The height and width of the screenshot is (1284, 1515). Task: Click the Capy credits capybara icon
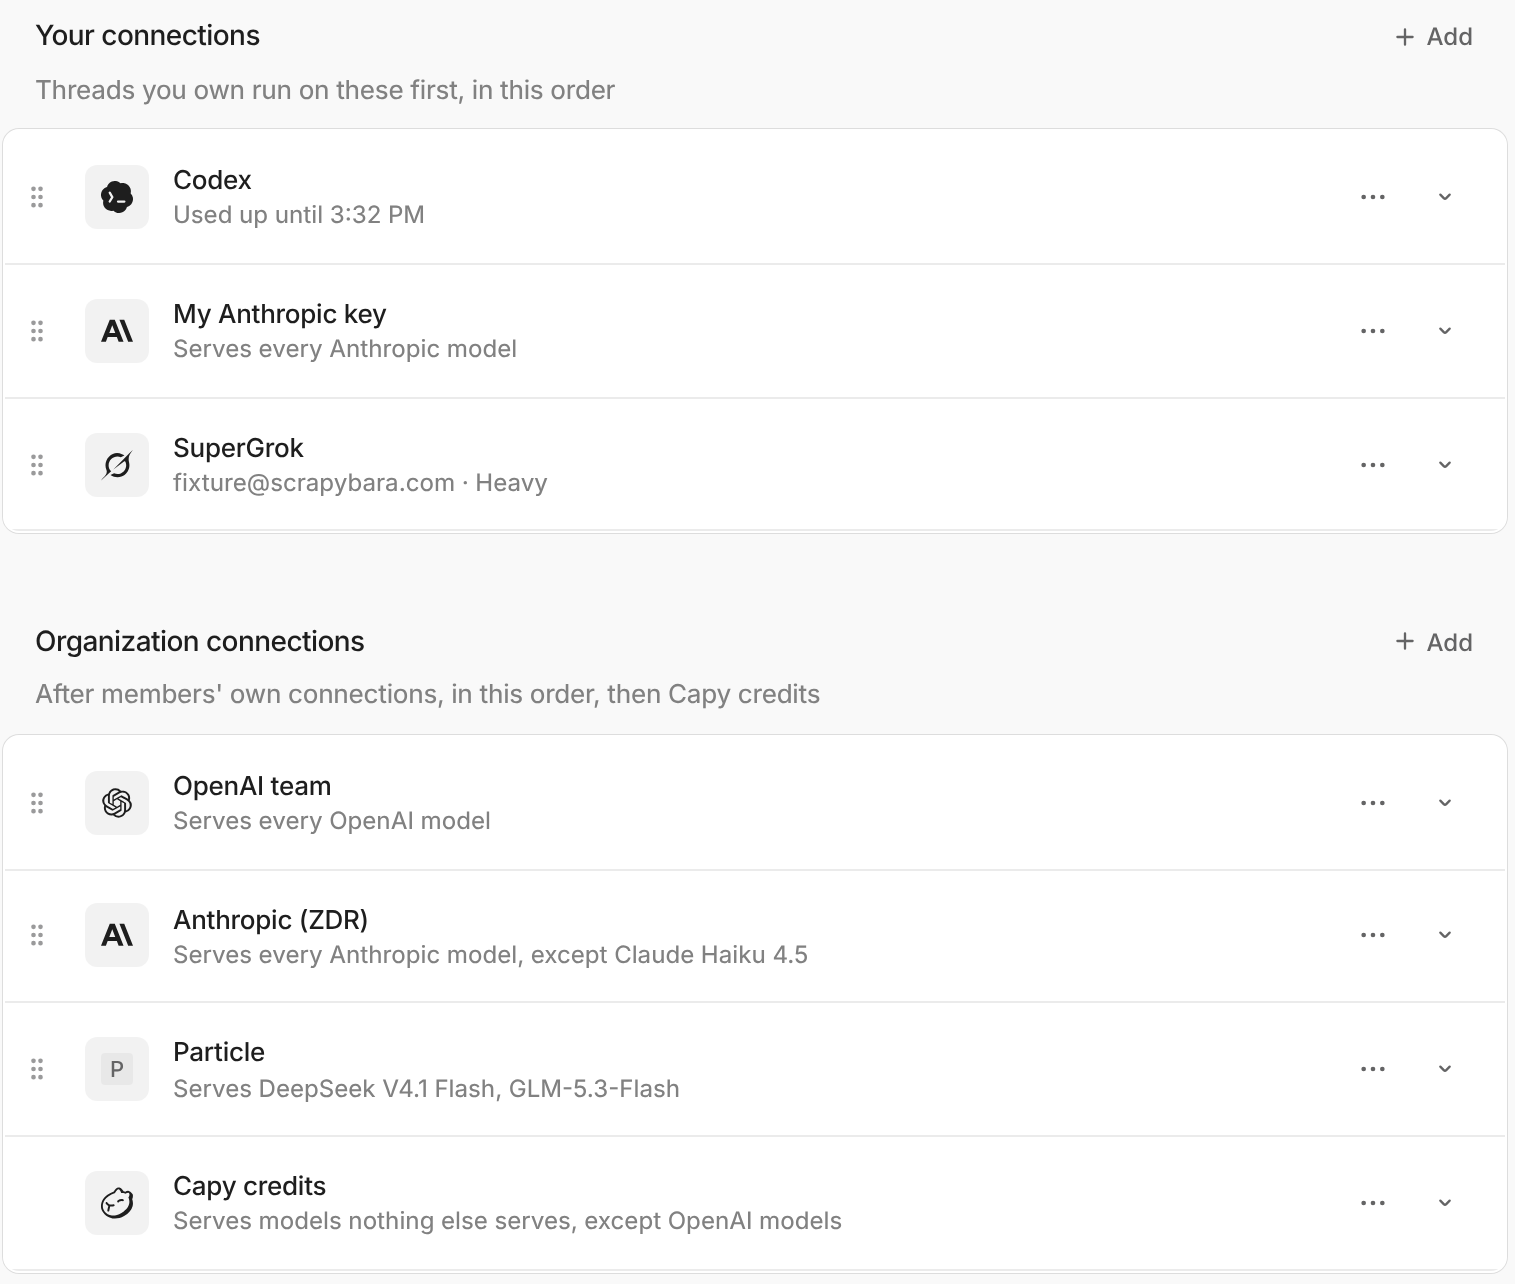coord(117,1203)
